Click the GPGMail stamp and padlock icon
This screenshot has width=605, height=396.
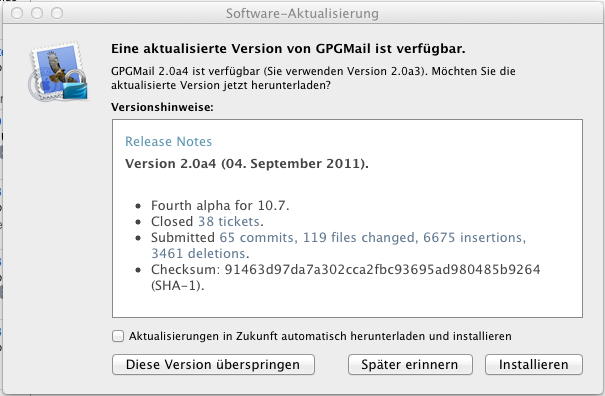coord(59,72)
